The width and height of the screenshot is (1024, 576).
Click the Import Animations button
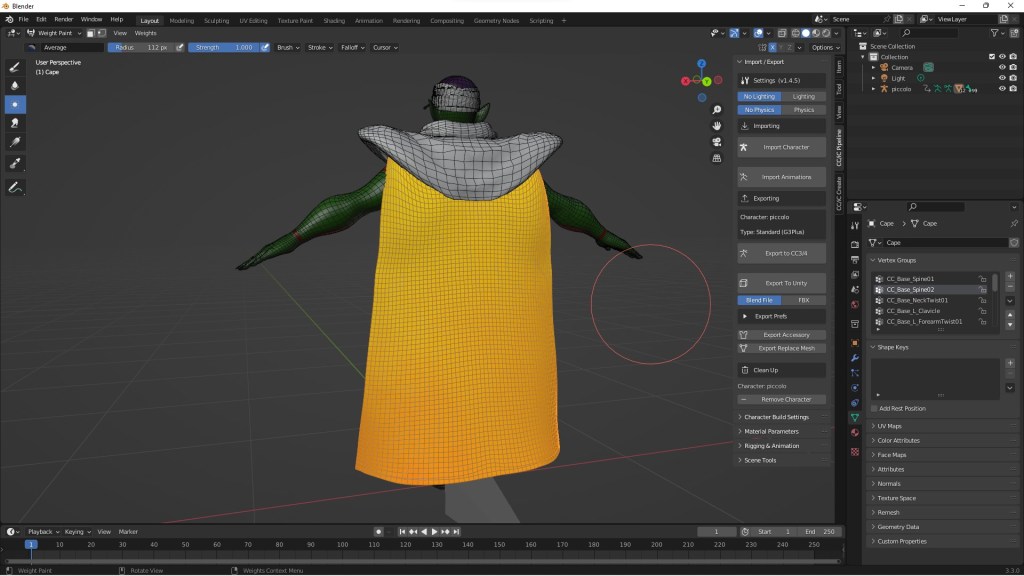pos(782,177)
